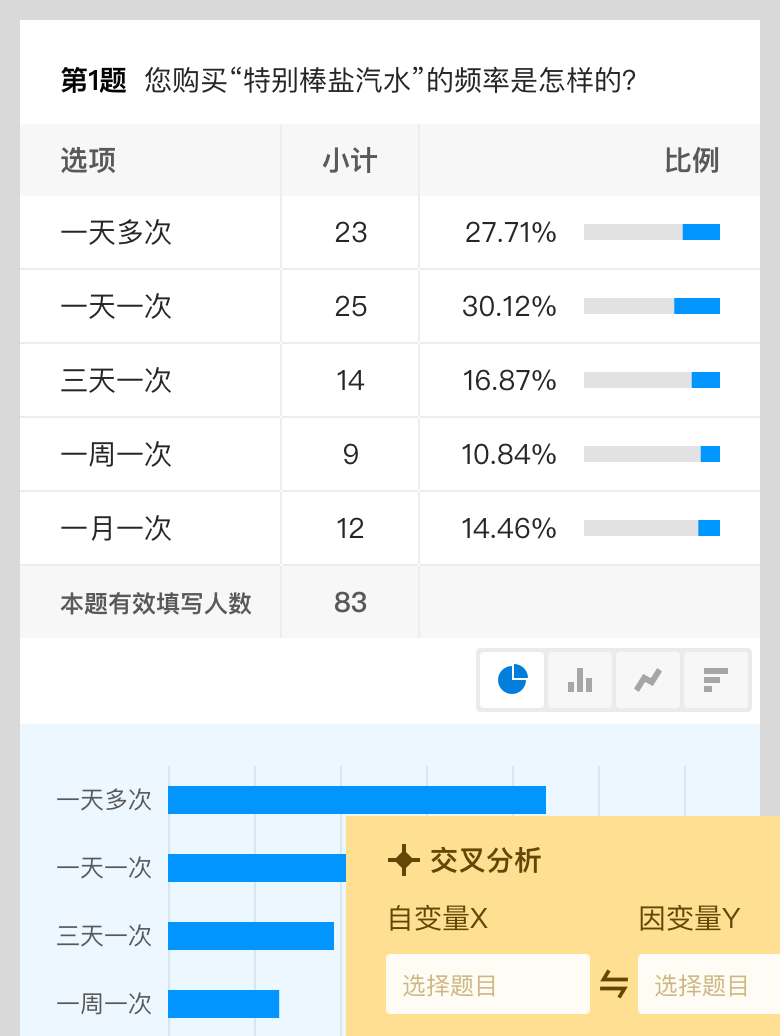Click the 交叉分析 panel title
Screen dimensions: 780x1036
click(485, 860)
